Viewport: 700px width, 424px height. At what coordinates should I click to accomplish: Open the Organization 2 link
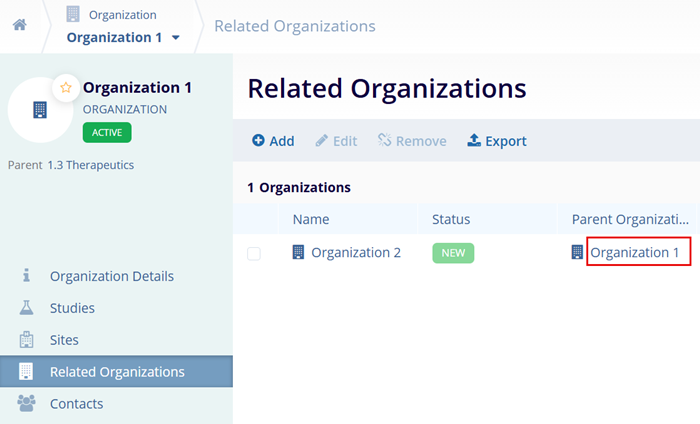click(355, 253)
